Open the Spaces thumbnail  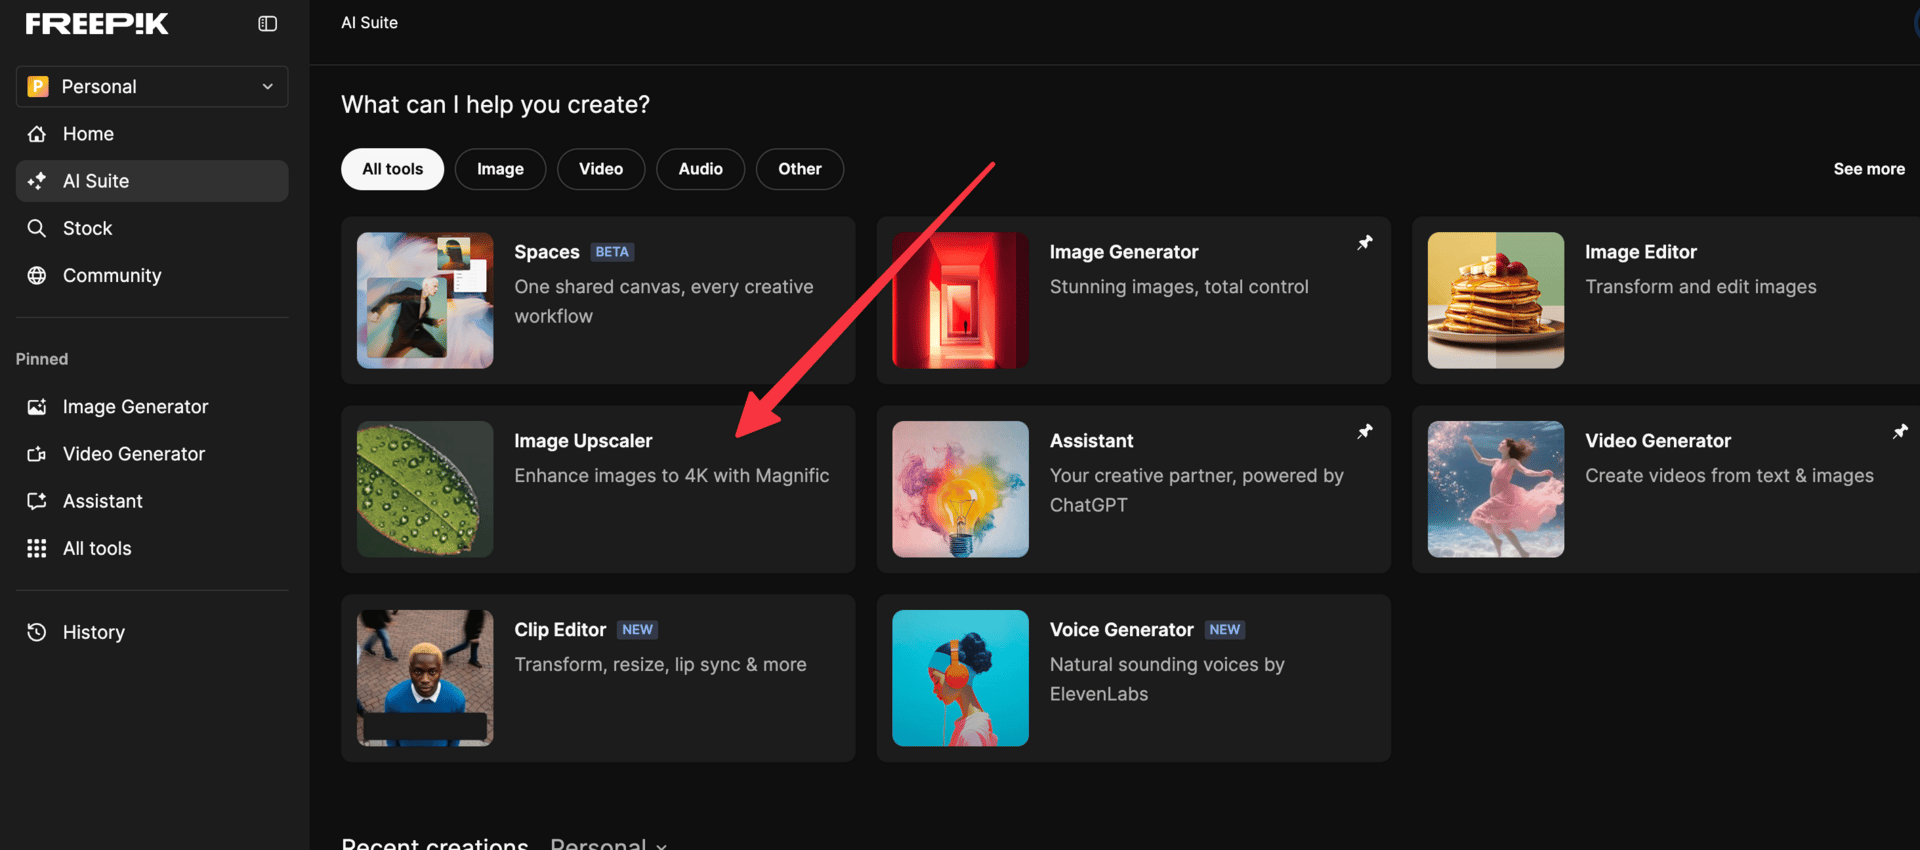pyautogui.click(x=425, y=300)
